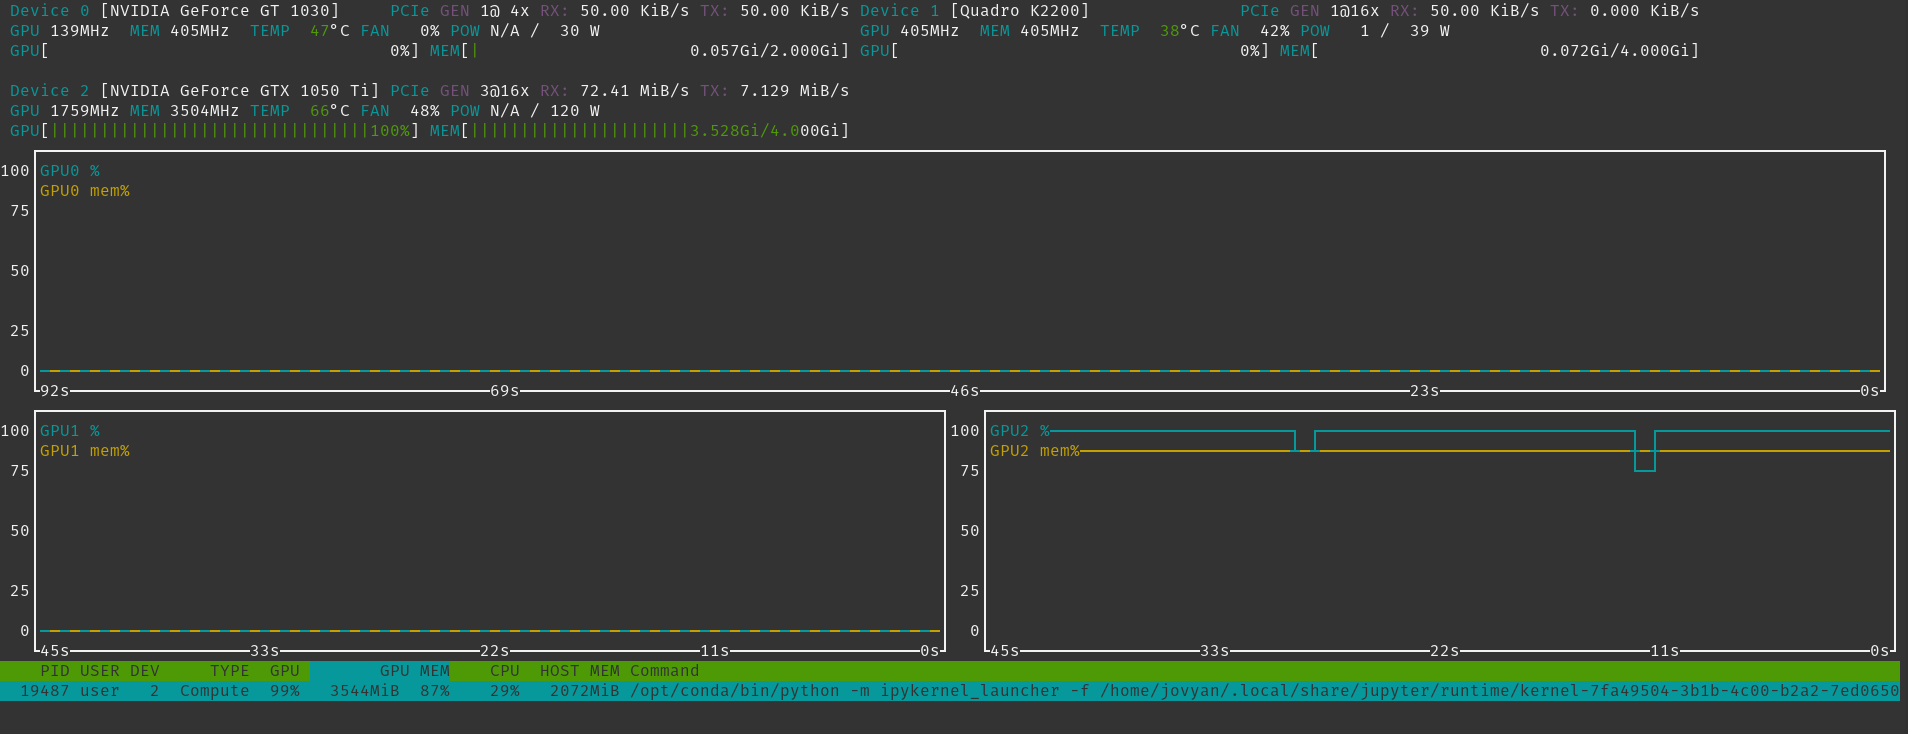Screen dimensions: 1908x734
Task: Click the TEMP 38°C reading
Action: (1150, 31)
